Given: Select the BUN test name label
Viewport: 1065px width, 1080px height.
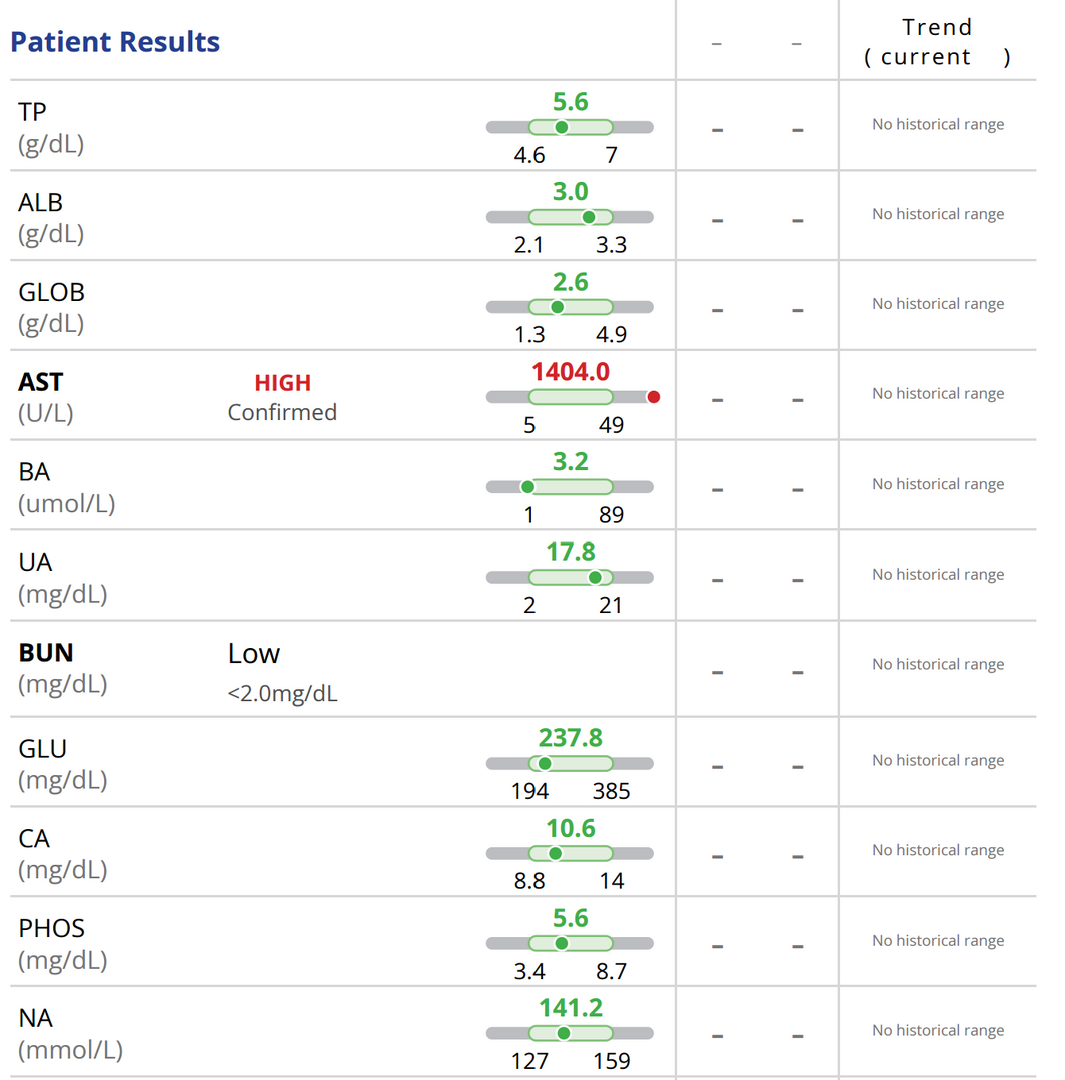Looking at the screenshot, I should pyautogui.click(x=46, y=653).
